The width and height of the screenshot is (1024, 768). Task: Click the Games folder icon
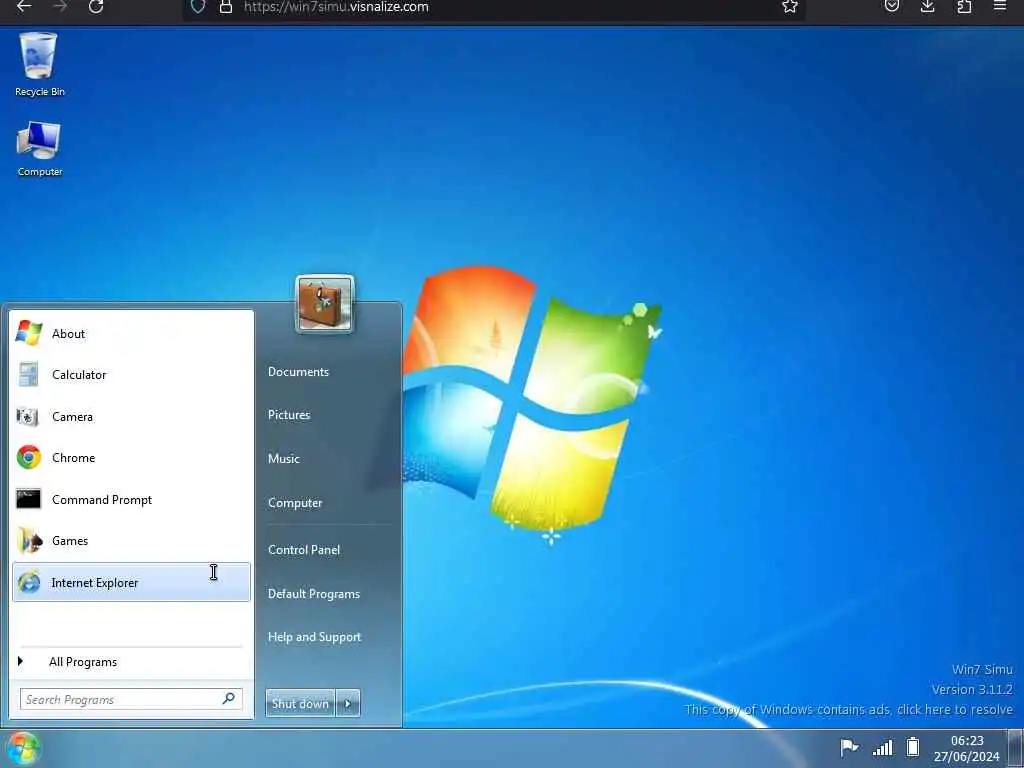coord(29,540)
